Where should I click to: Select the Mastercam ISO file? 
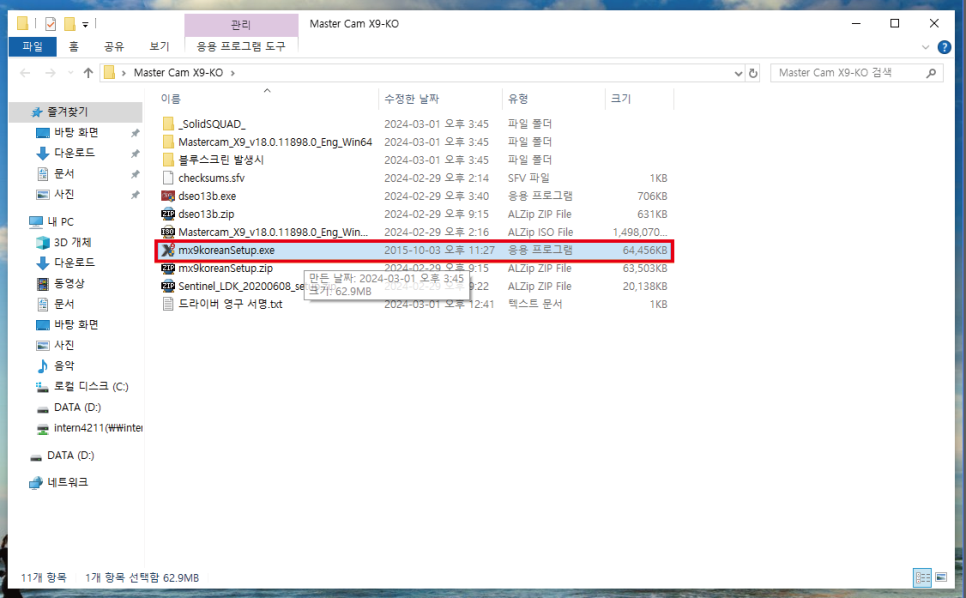272,232
